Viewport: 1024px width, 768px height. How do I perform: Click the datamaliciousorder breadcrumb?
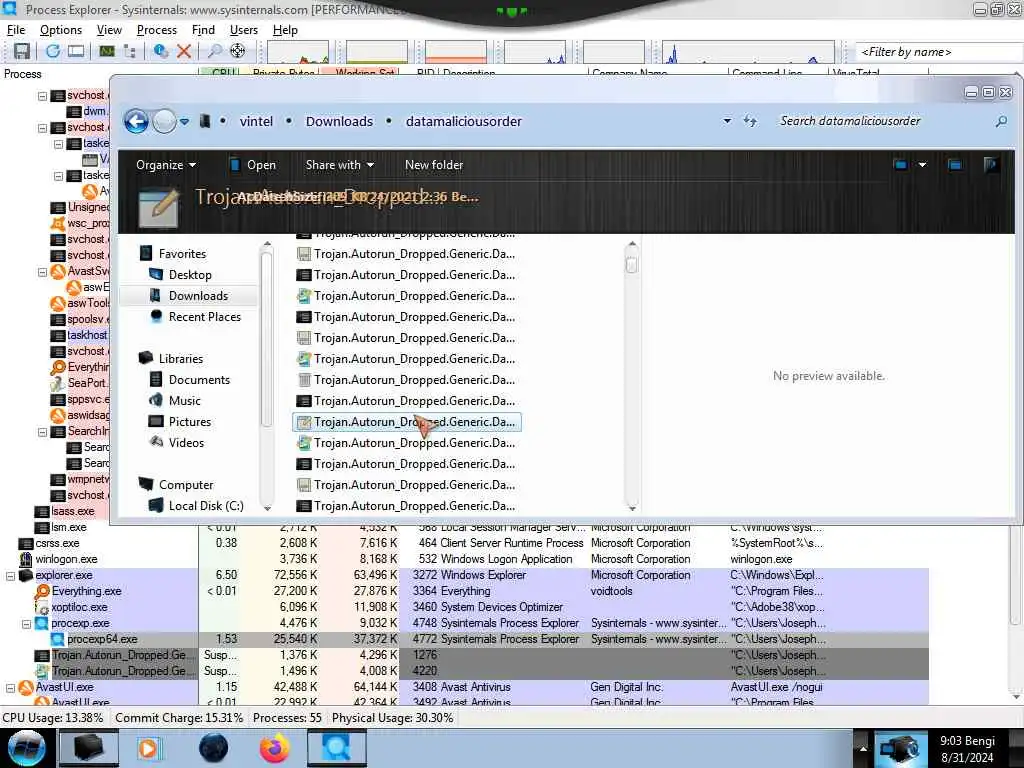point(464,121)
